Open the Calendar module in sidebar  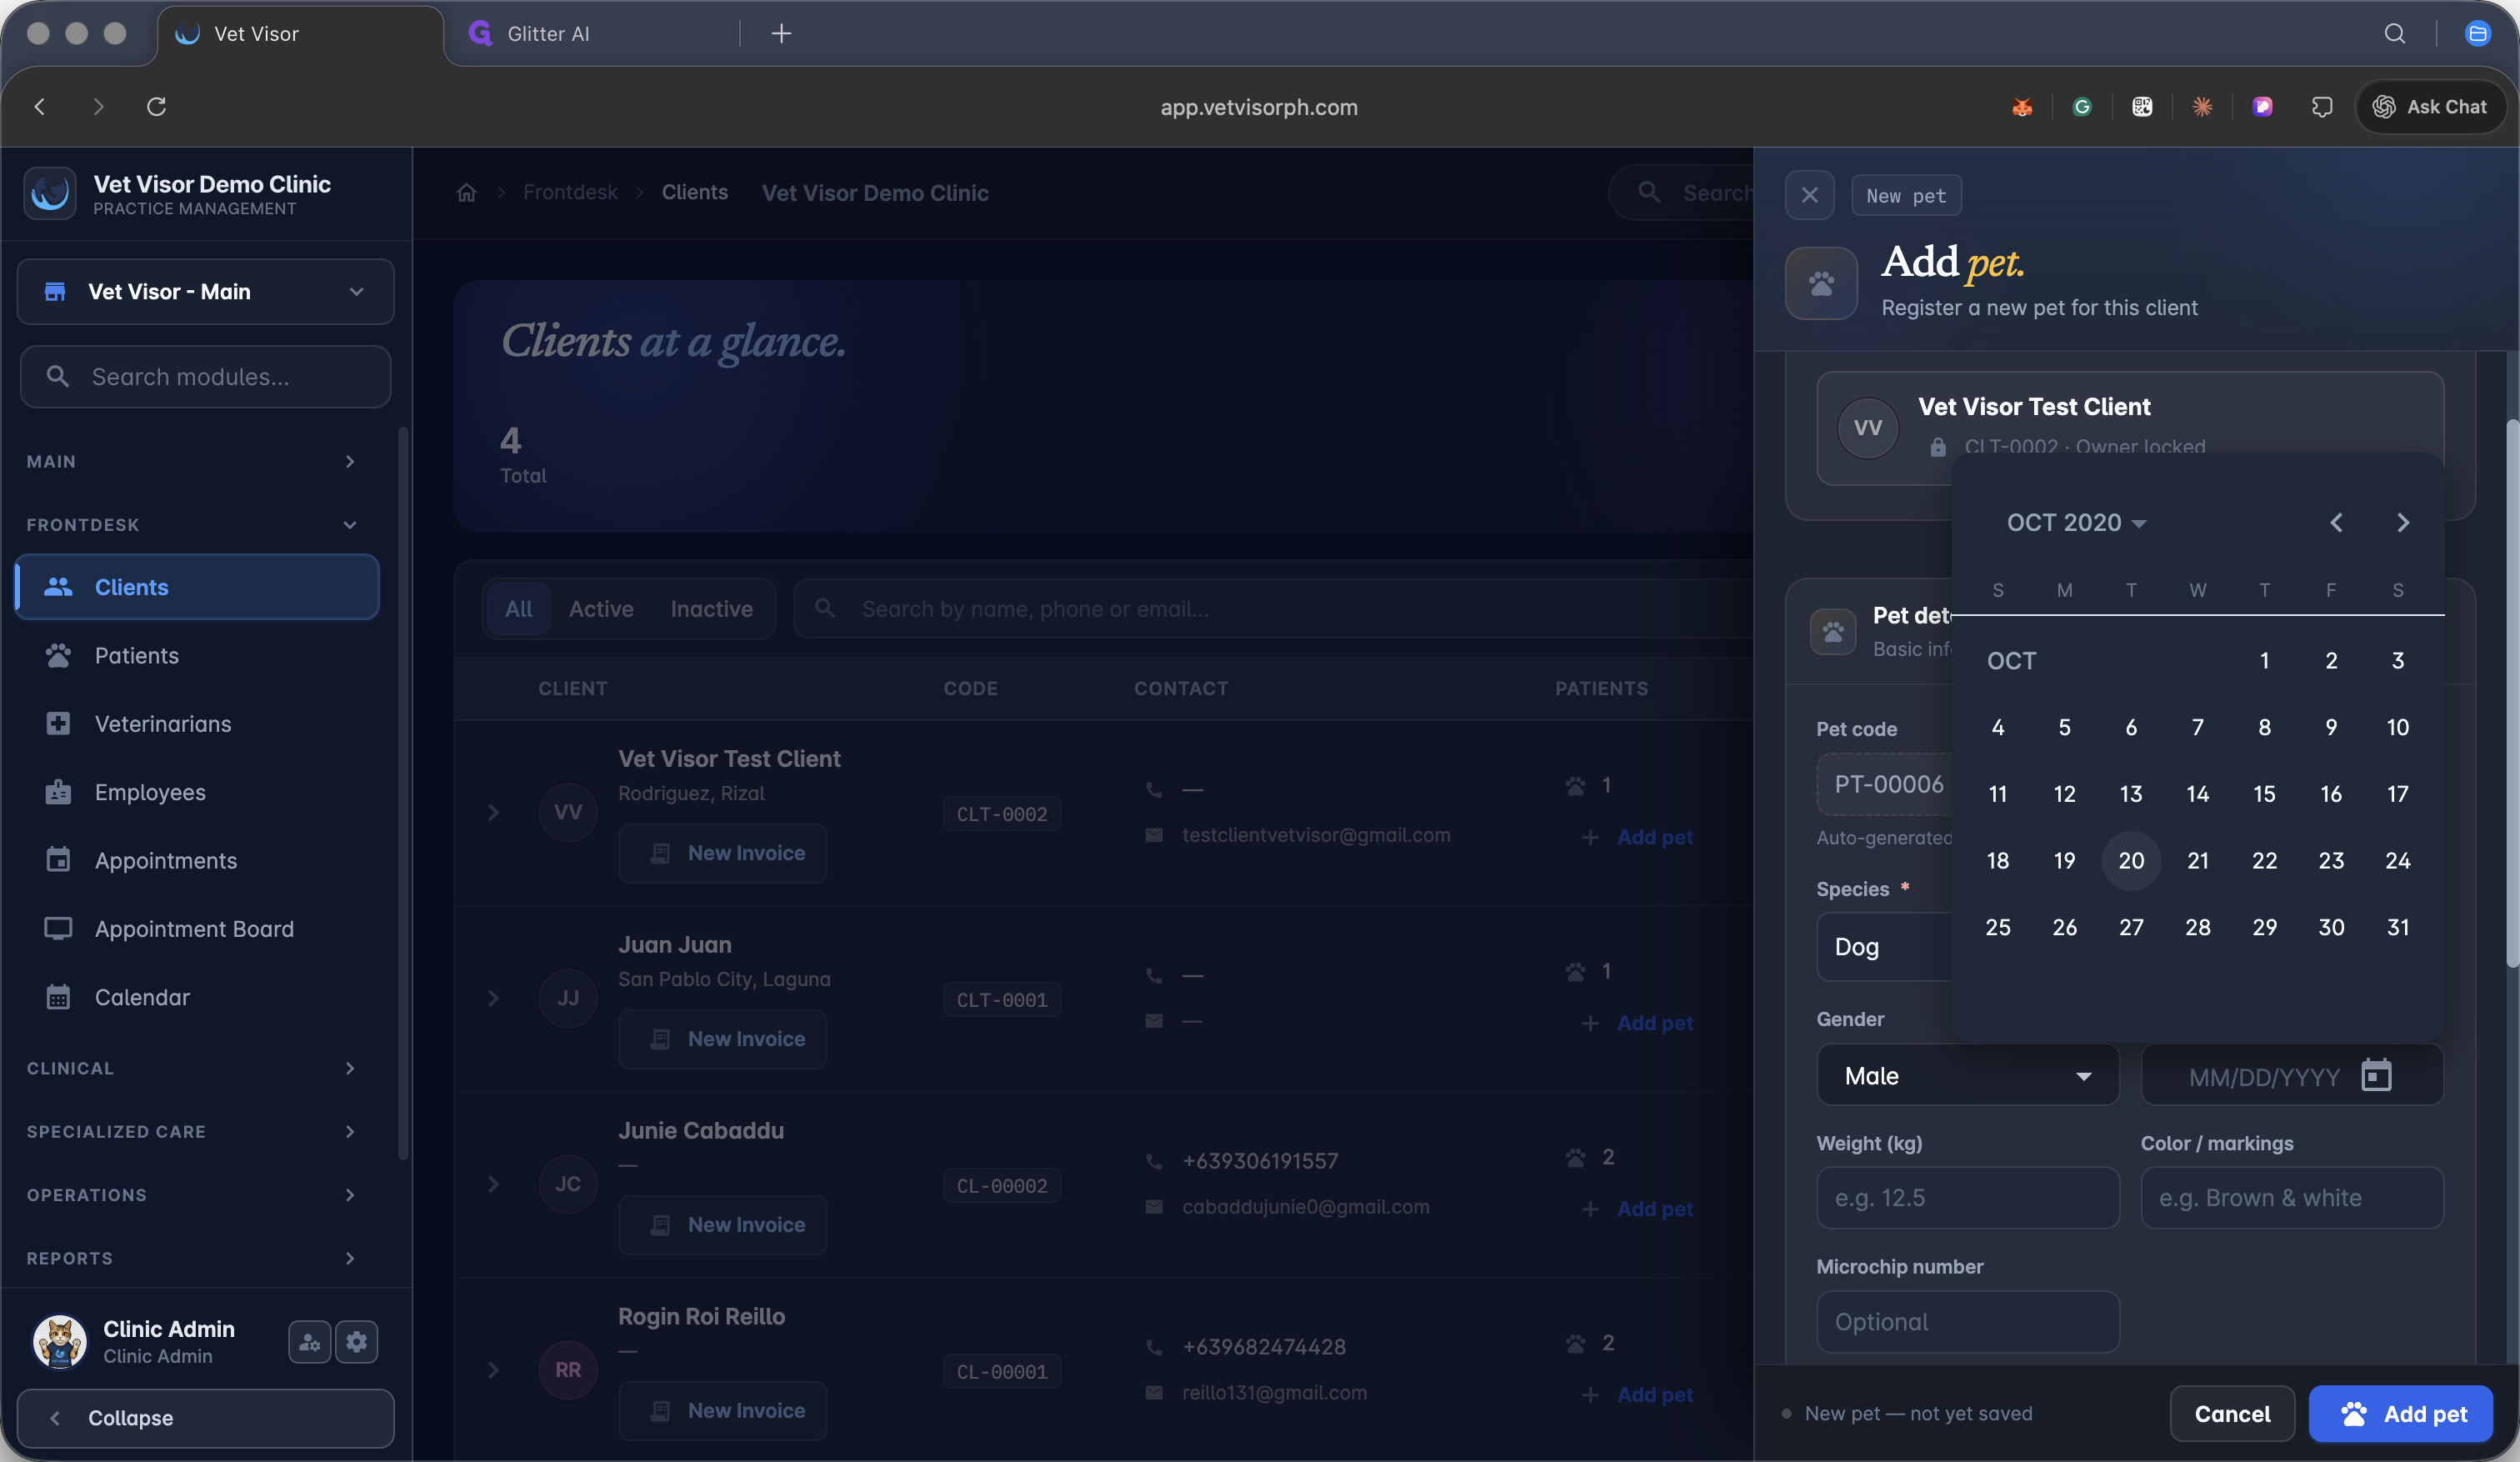[x=198, y=998]
